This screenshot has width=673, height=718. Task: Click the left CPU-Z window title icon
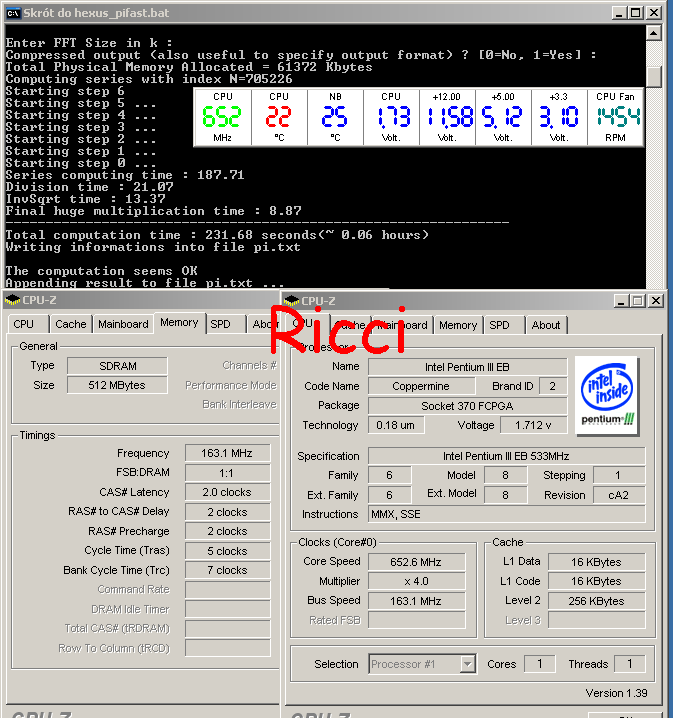[12, 300]
